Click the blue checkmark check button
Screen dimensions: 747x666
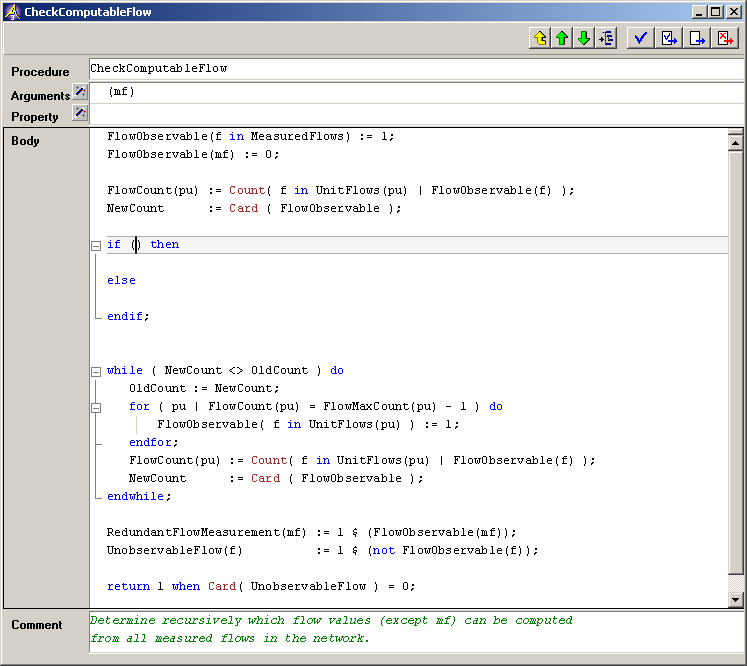pyautogui.click(x=640, y=38)
